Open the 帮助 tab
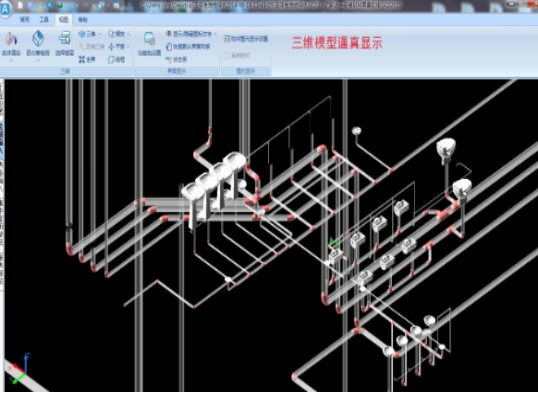The image size is (538, 393). pos(83,20)
